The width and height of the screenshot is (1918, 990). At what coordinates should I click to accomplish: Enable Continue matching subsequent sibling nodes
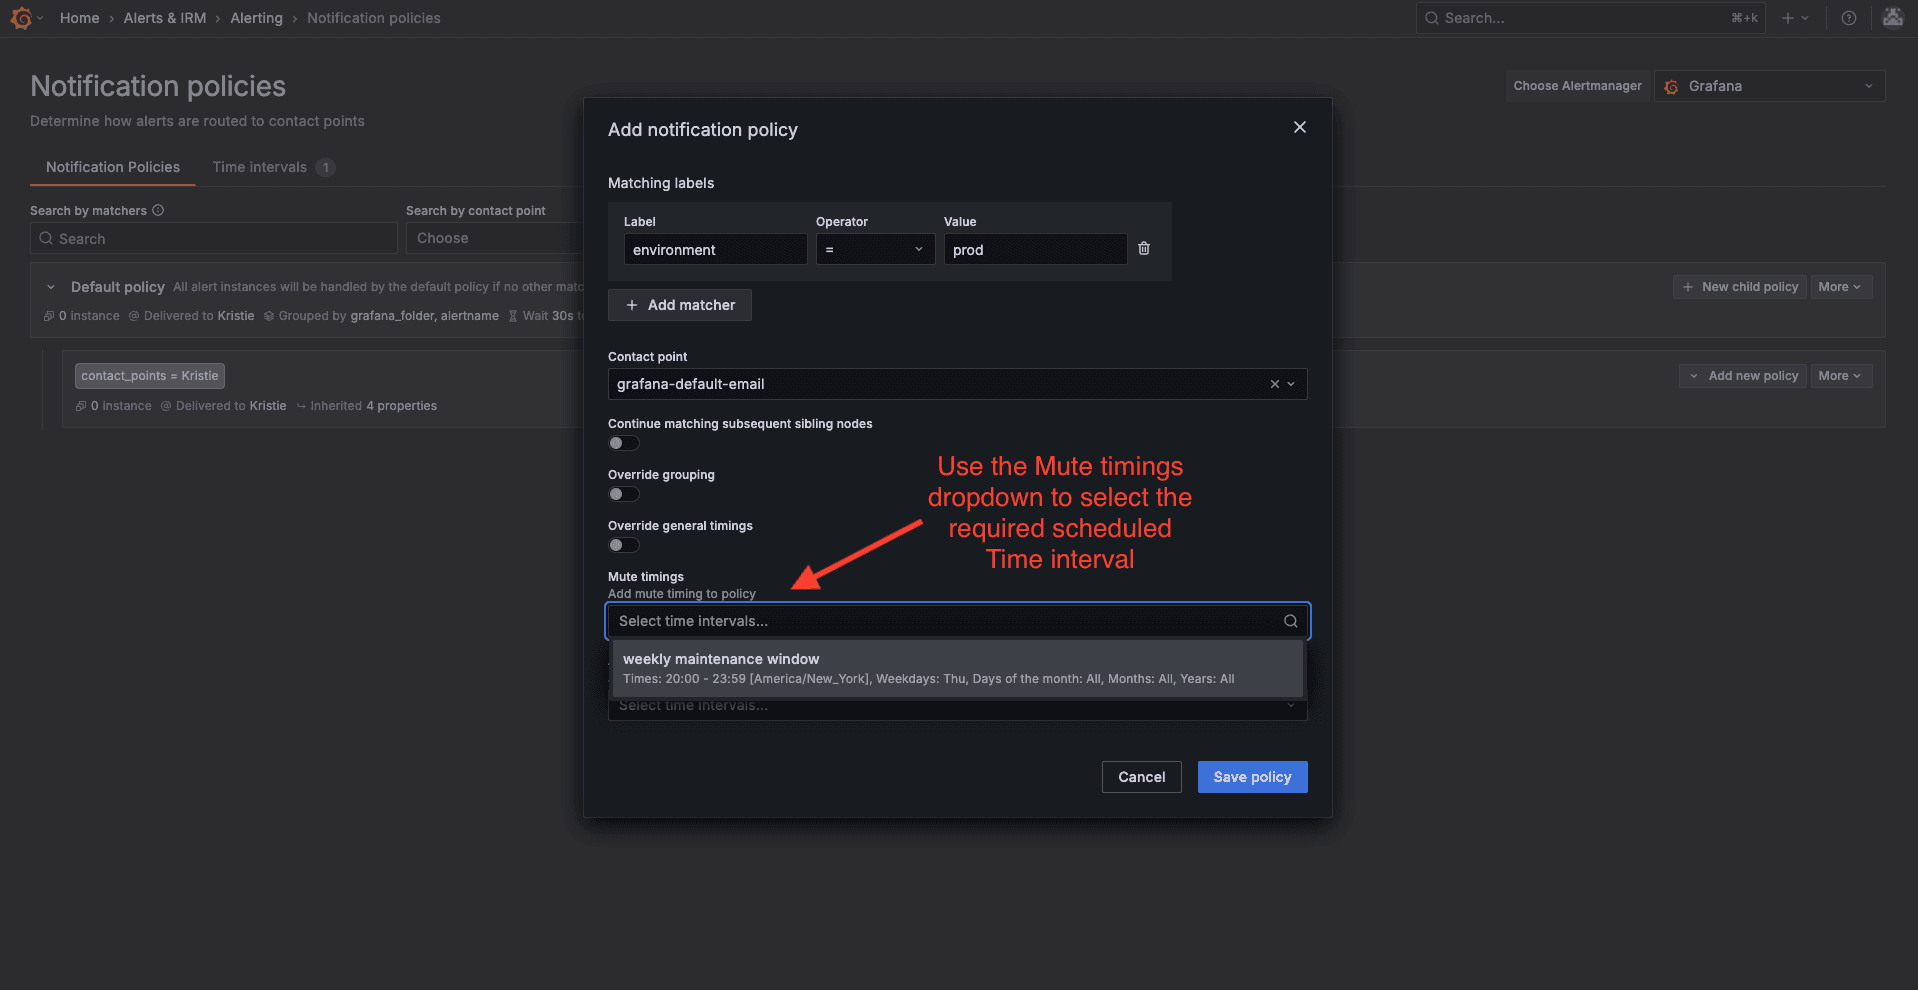click(622, 443)
